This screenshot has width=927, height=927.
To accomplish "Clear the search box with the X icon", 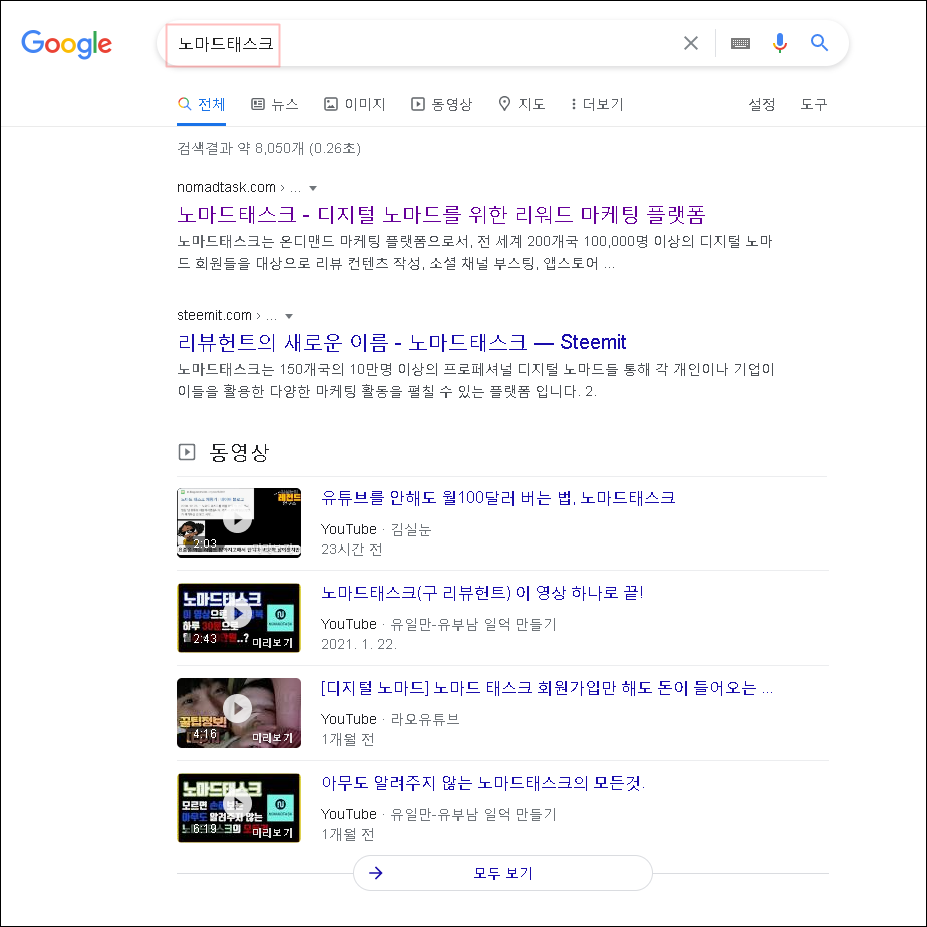I will coord(691,43).
